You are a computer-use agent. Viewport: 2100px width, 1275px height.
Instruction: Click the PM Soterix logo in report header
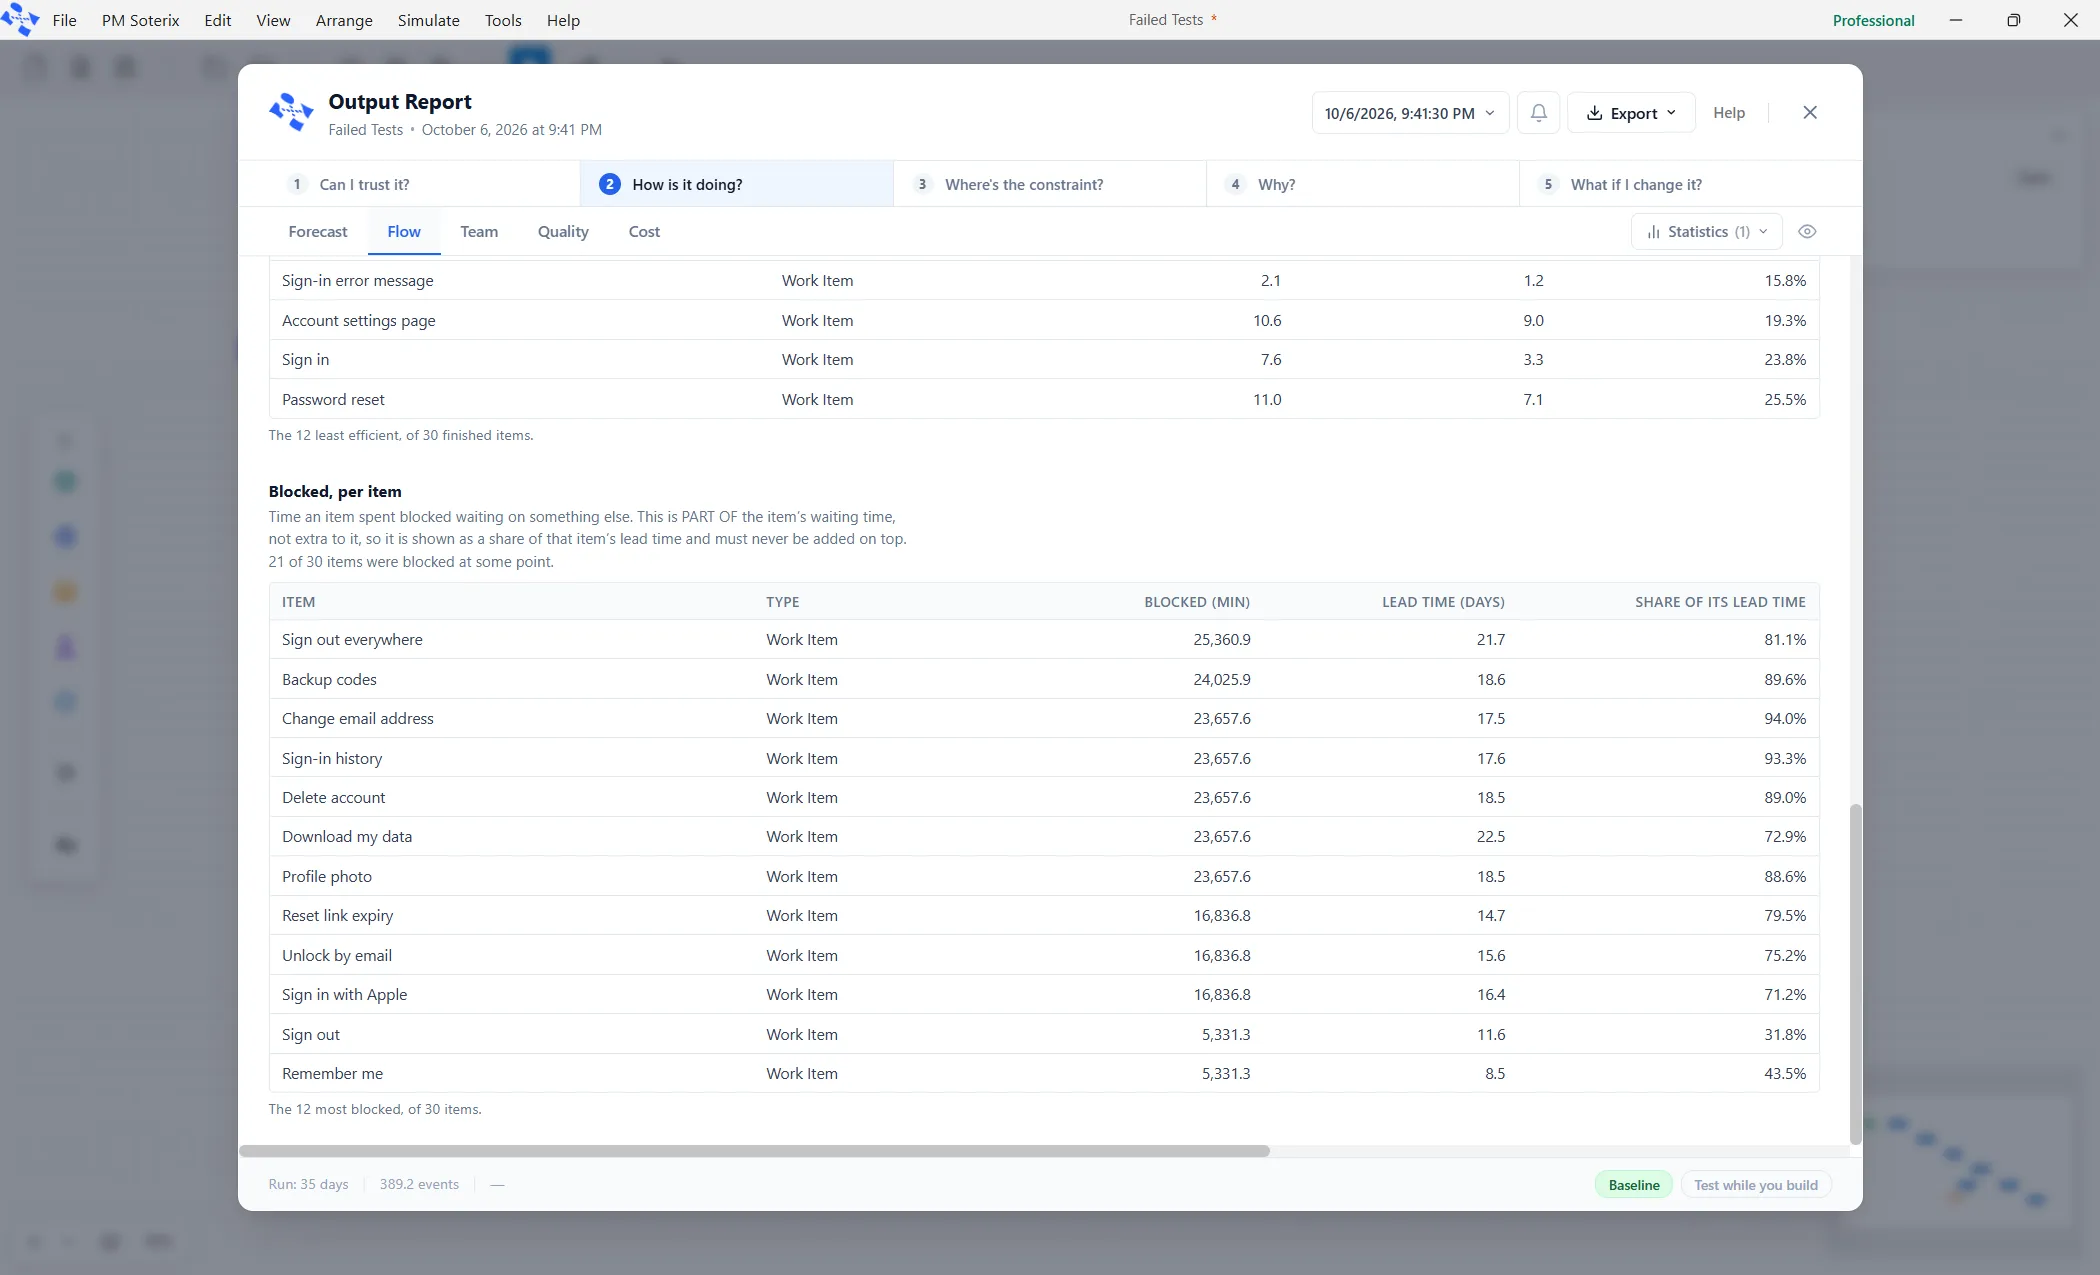point(291,112)
